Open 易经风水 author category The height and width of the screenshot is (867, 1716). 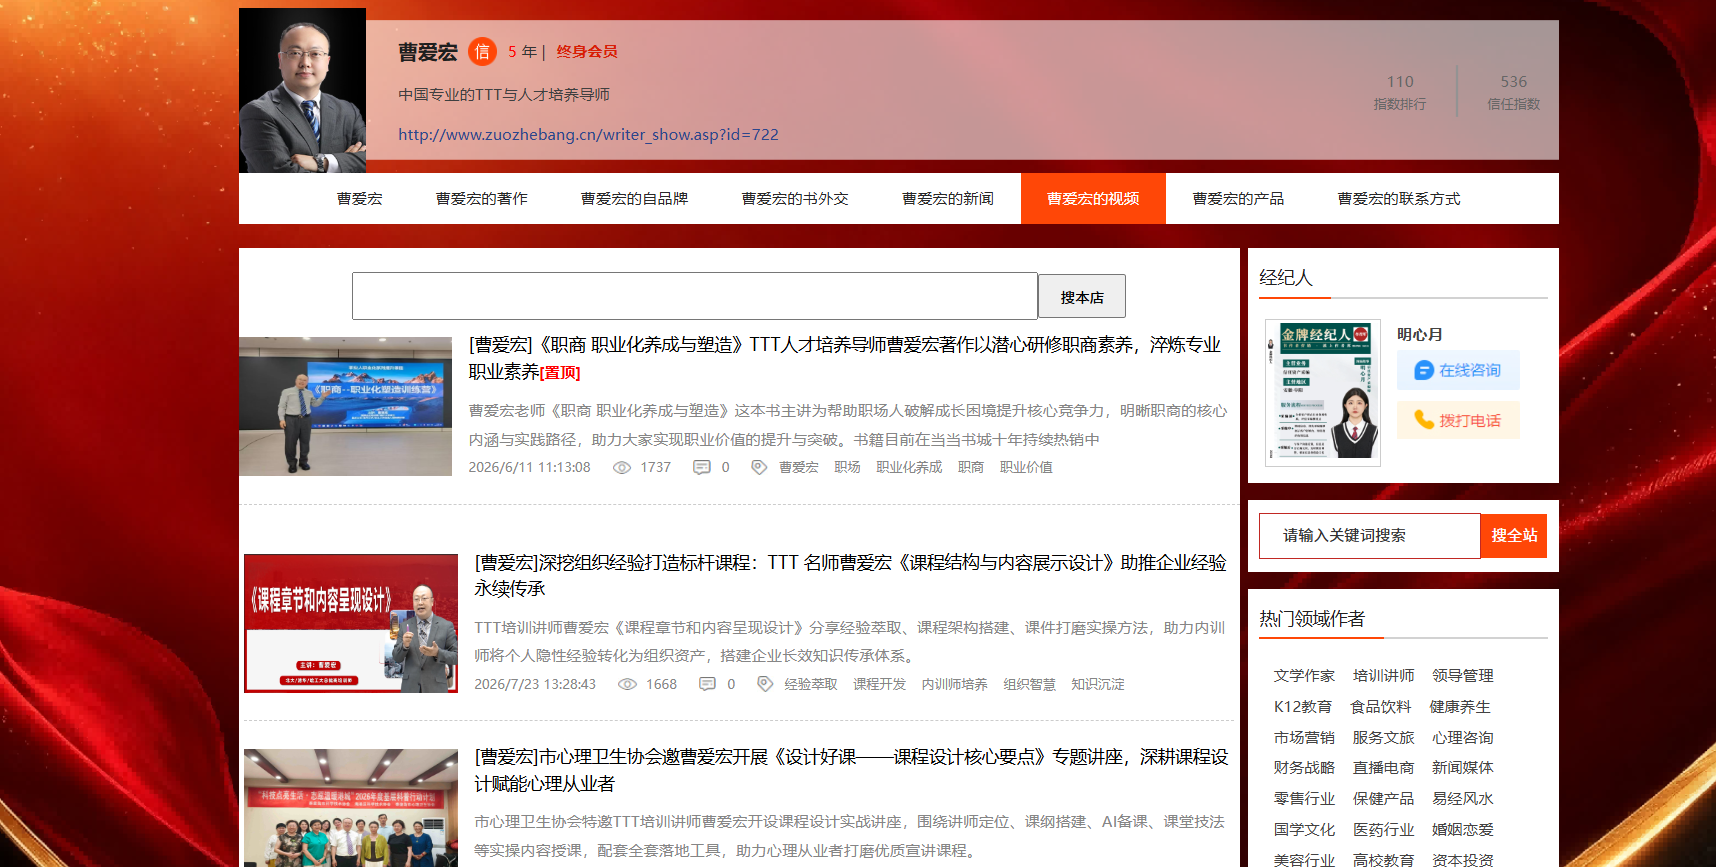[x=1462, y=799]
